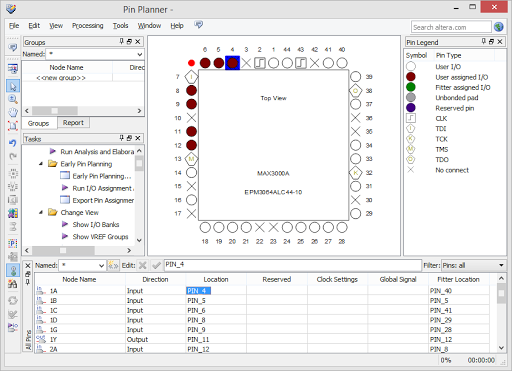This screenshot has width=512, height=371.
Task: Close the Groups panel
Action: point(138,42)
